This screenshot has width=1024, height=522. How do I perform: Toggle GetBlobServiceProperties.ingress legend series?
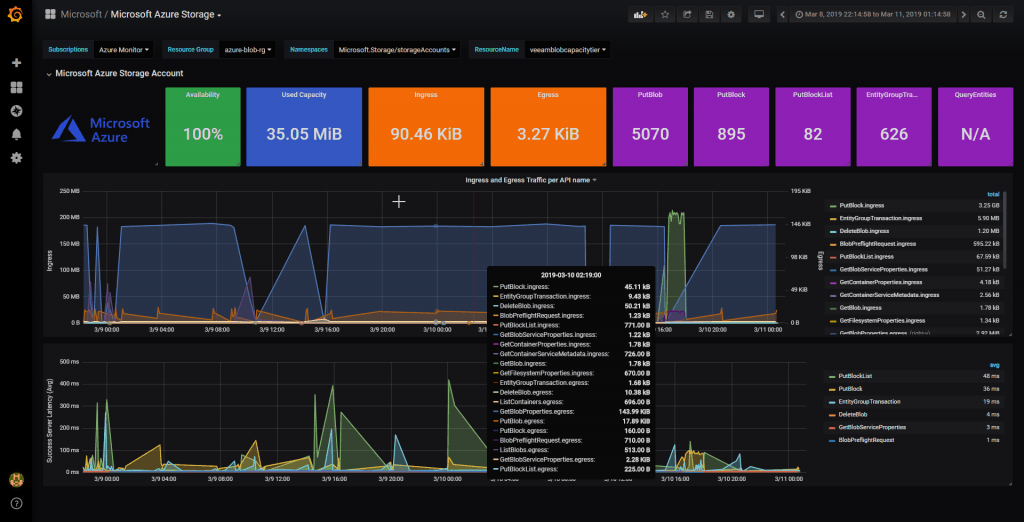click(883, 269)
